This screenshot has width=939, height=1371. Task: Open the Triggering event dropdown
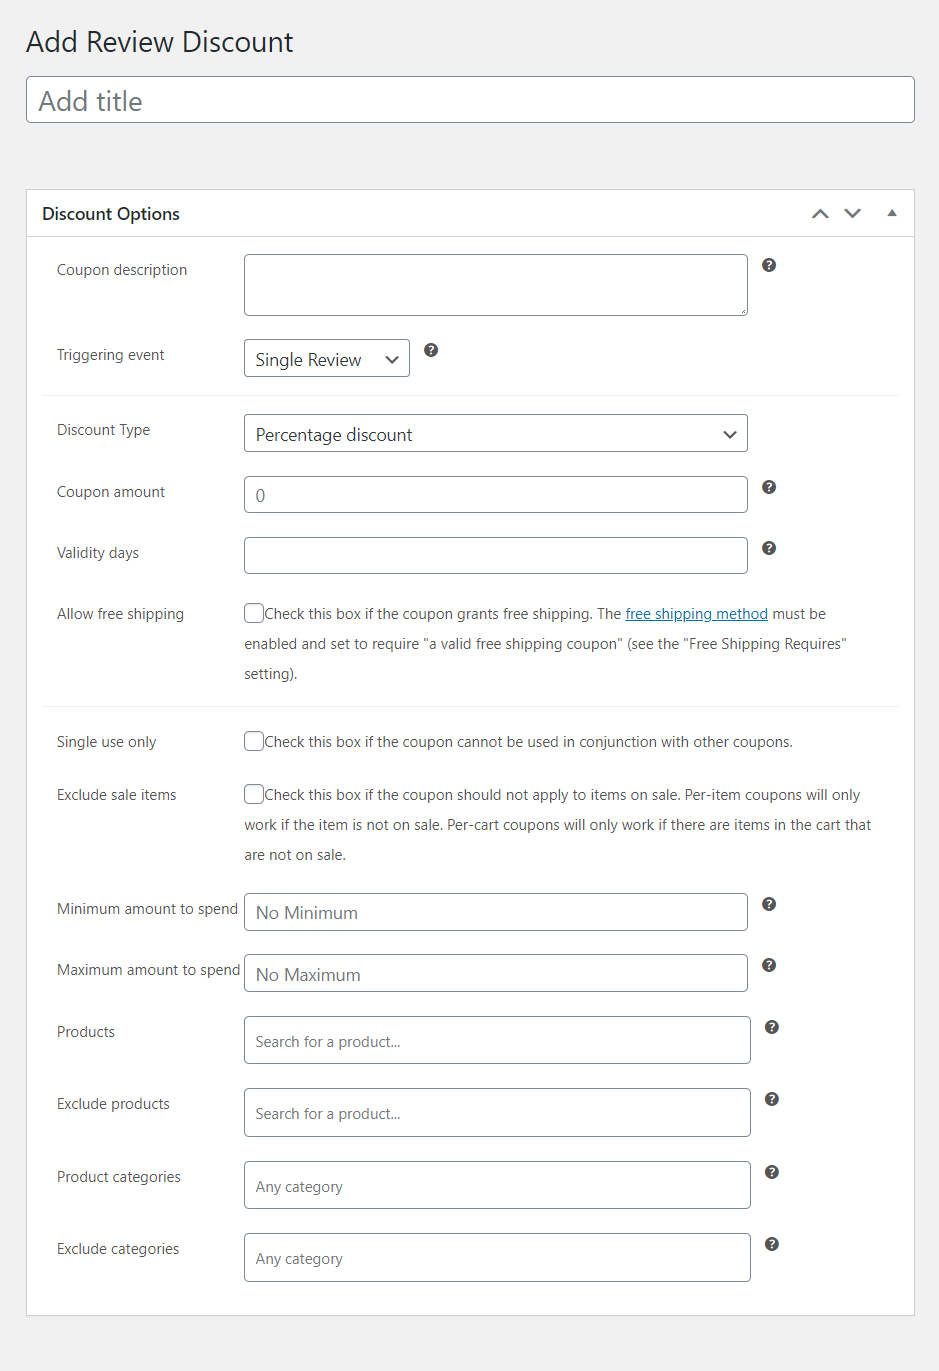(x=327, y=359)
